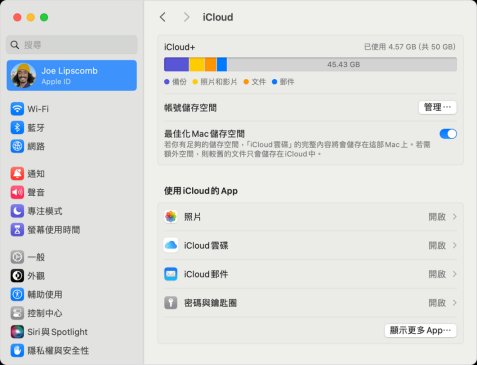Expand the 照片 row chevron
The width and height of the screenshot is (478, 365).
coord(454,217)
